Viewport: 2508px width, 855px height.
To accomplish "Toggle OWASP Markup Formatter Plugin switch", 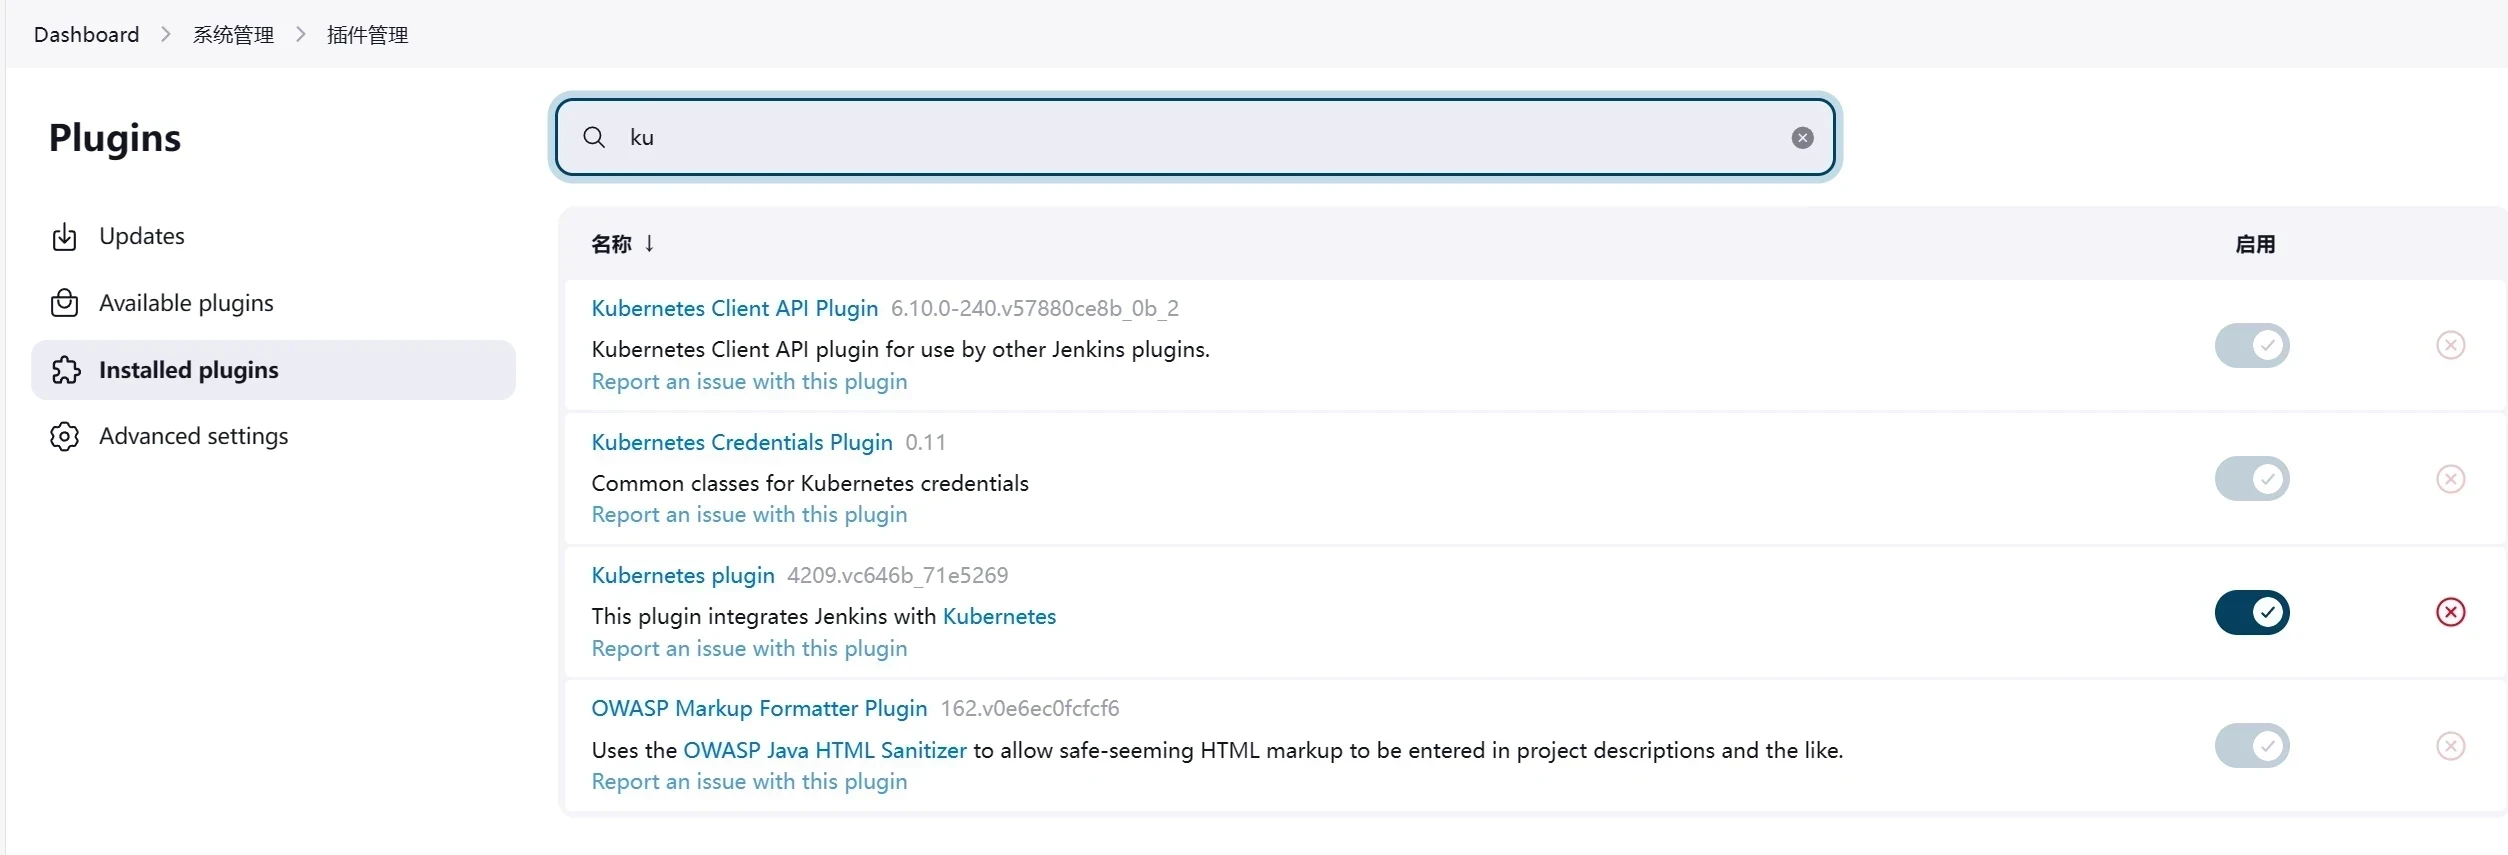I will [2251, 746].
